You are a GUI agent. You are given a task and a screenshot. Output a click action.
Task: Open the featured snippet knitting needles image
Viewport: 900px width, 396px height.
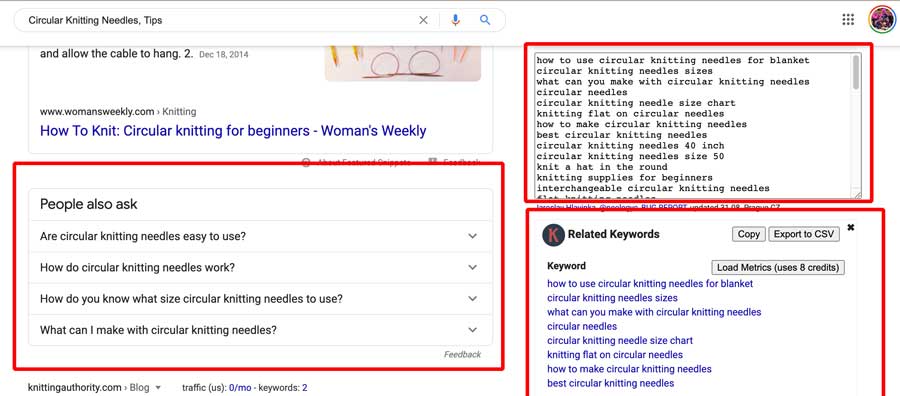(x=403, y=63)
